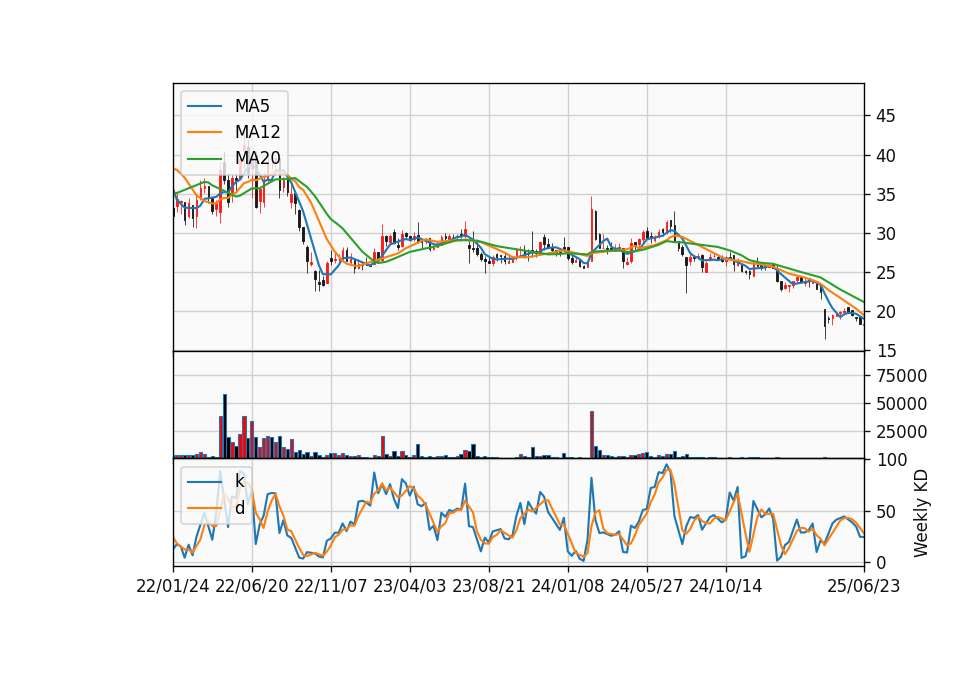Click the d legend label in KD panel
Viewport: 960px width, 690px height.
click(239, 508)
